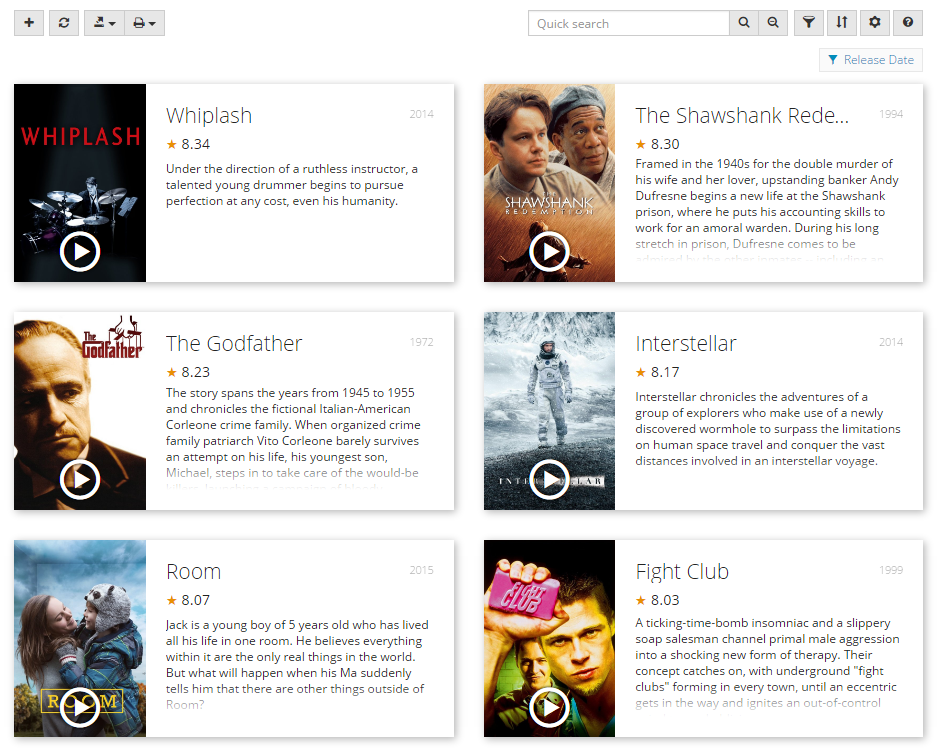Open the sort order icon

[842, 23]
